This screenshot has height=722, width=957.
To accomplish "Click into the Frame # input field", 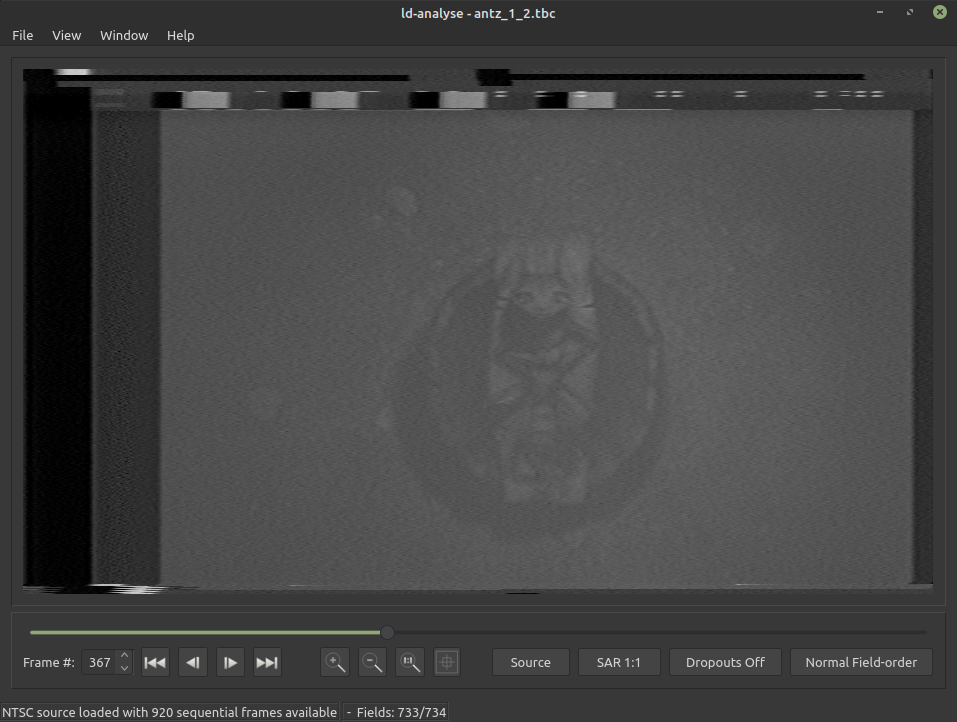I will 99,662.
